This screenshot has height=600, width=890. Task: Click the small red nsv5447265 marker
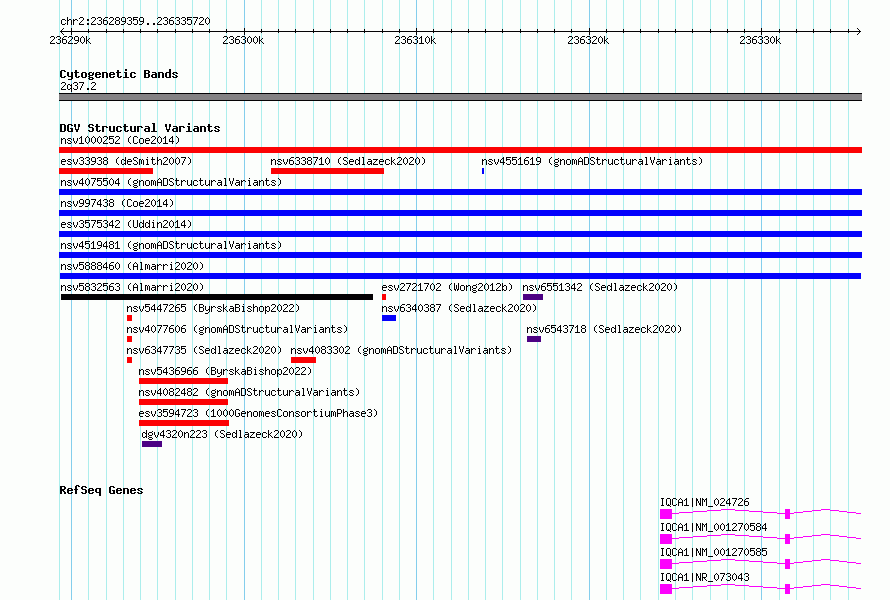tap(129, 318)
